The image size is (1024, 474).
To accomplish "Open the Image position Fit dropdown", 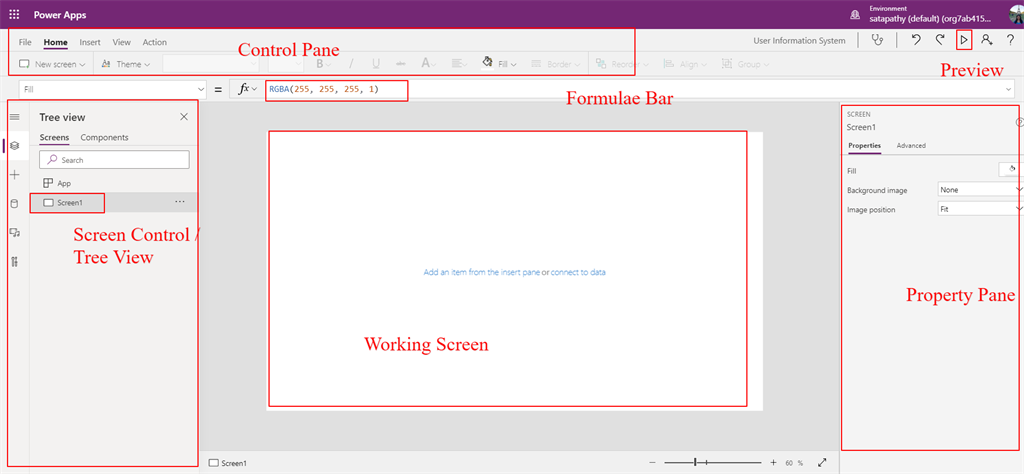I will [980, 210].
